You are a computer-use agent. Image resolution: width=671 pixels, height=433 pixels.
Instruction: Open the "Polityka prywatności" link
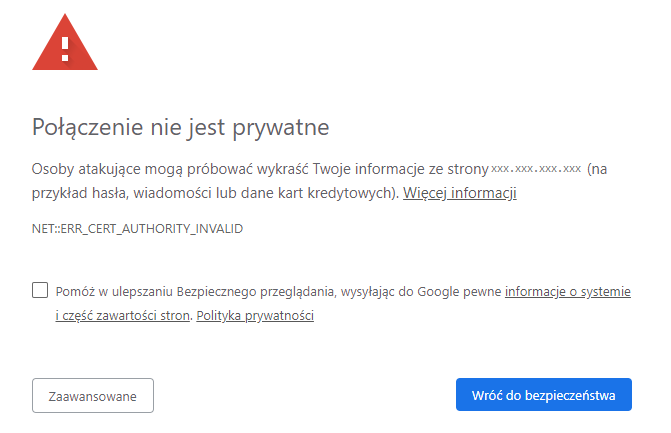click(x=255, y=316)
